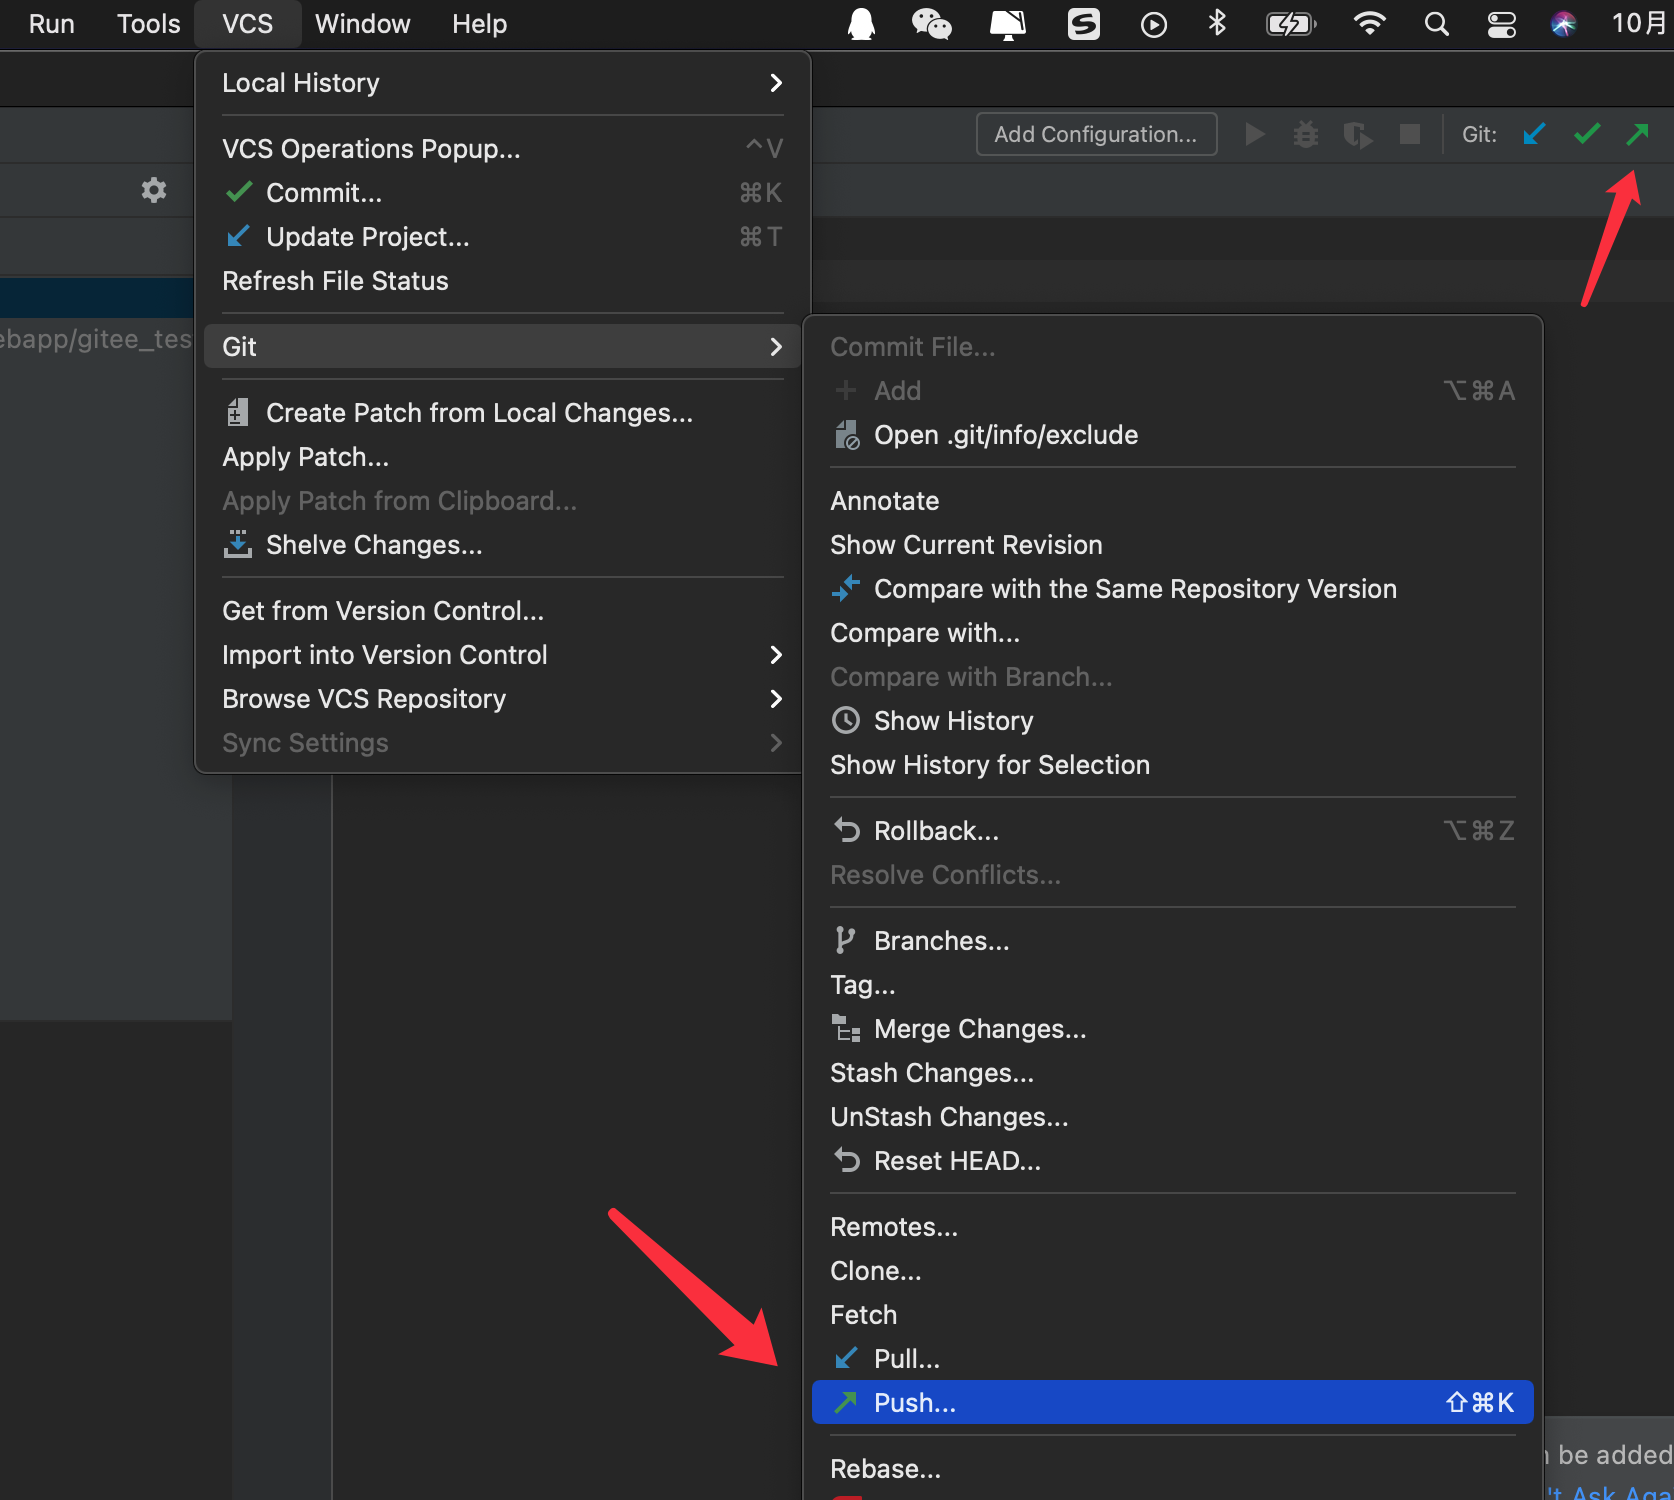This screenshot has height=1500, width=1674.
Task: Choose VCS Operations Popup
Action: pos(502,149)
